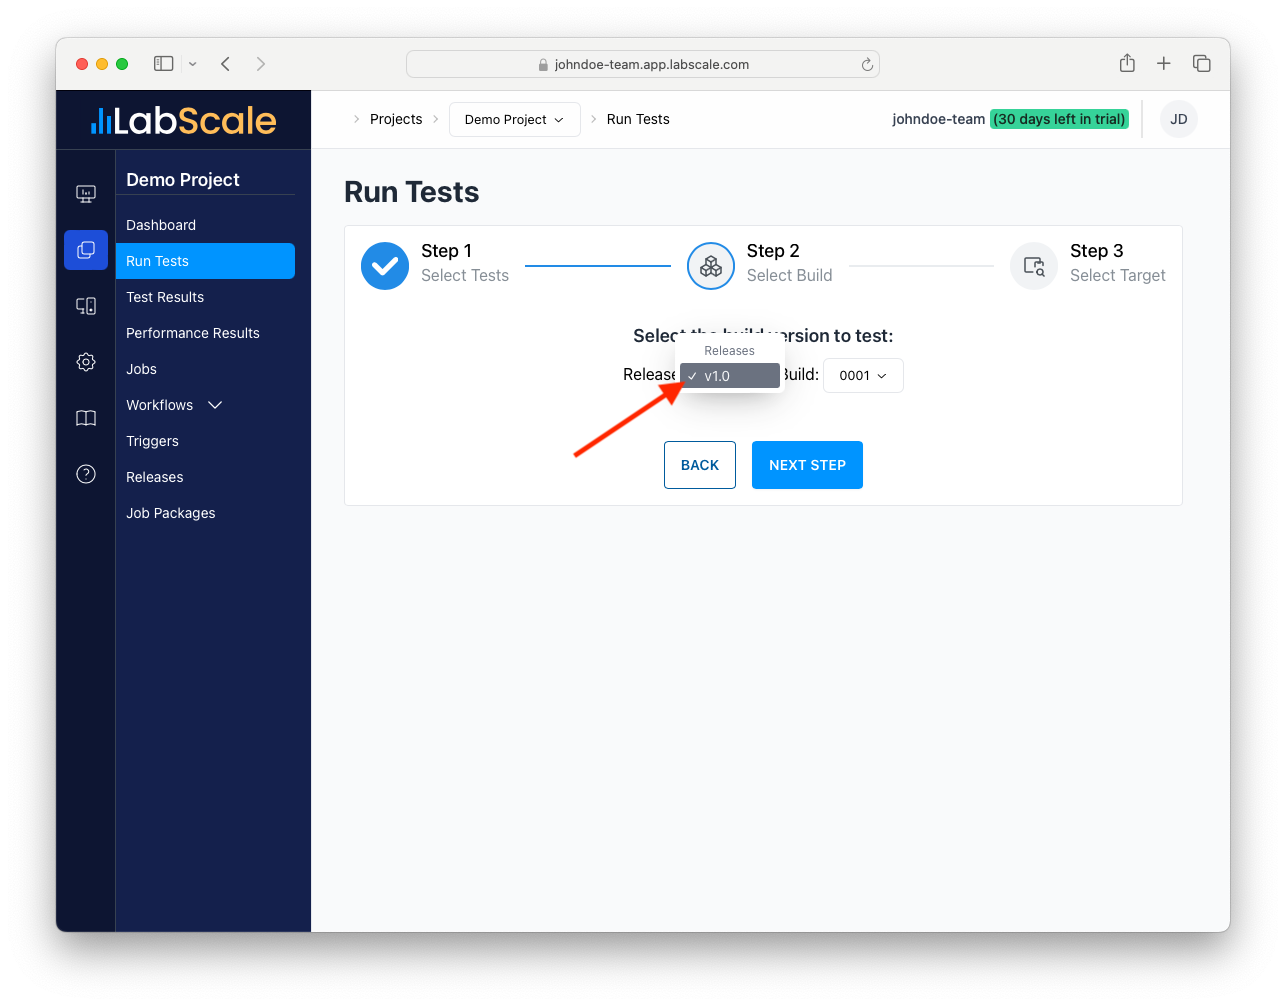Click the Step 1 Select Tests label
1286x1006 pixels.
point(465,264)
